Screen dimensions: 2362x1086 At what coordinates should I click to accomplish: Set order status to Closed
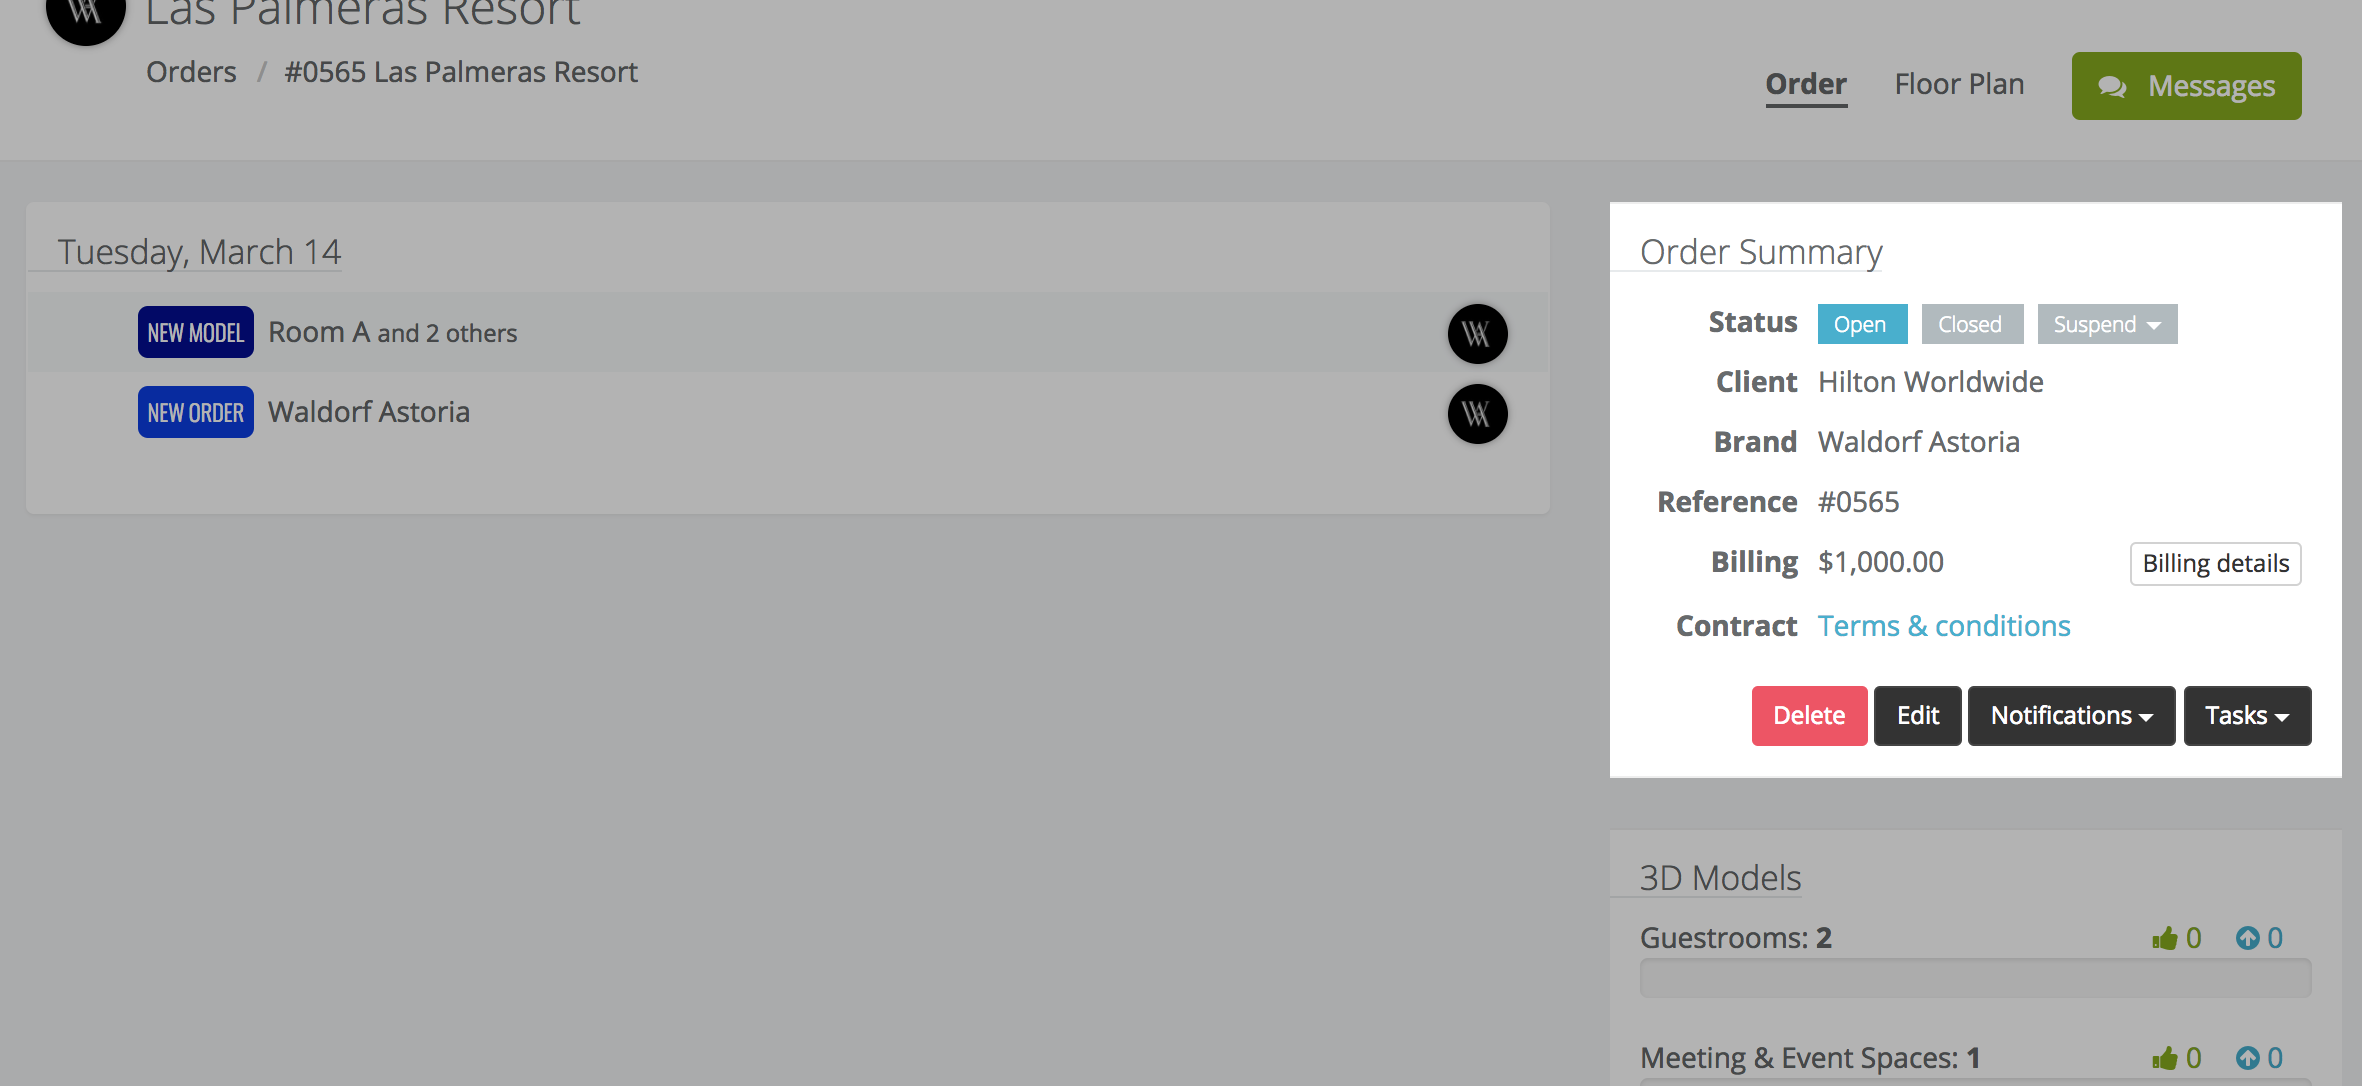tap(1972, 324)
